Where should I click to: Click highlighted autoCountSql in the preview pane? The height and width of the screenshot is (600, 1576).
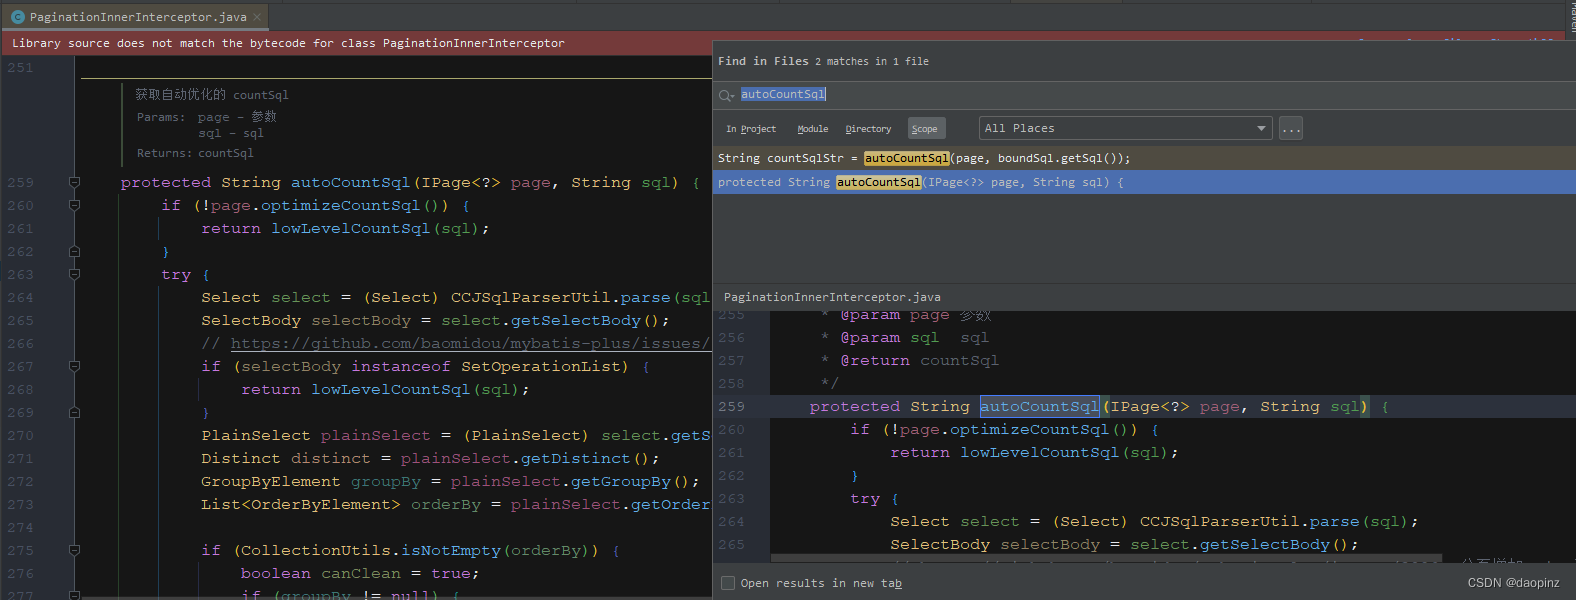click(1039, 406)
